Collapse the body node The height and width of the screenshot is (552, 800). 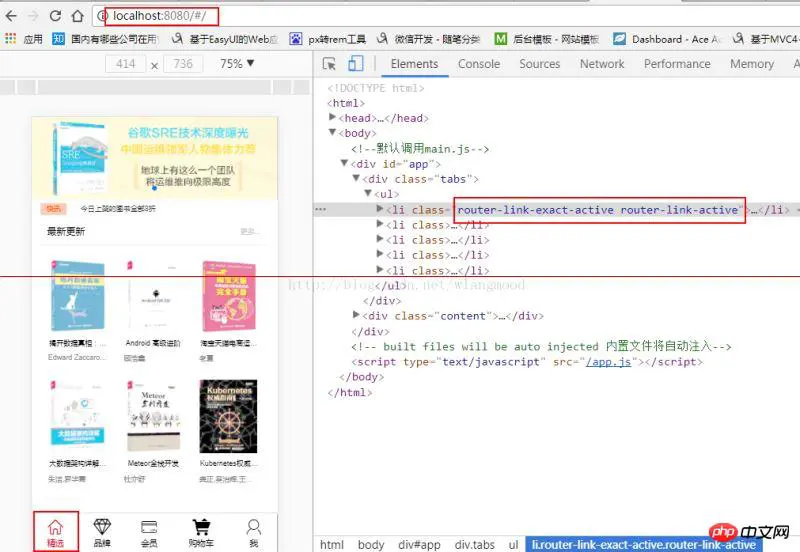pyautogui.click(x=333, y=133)
